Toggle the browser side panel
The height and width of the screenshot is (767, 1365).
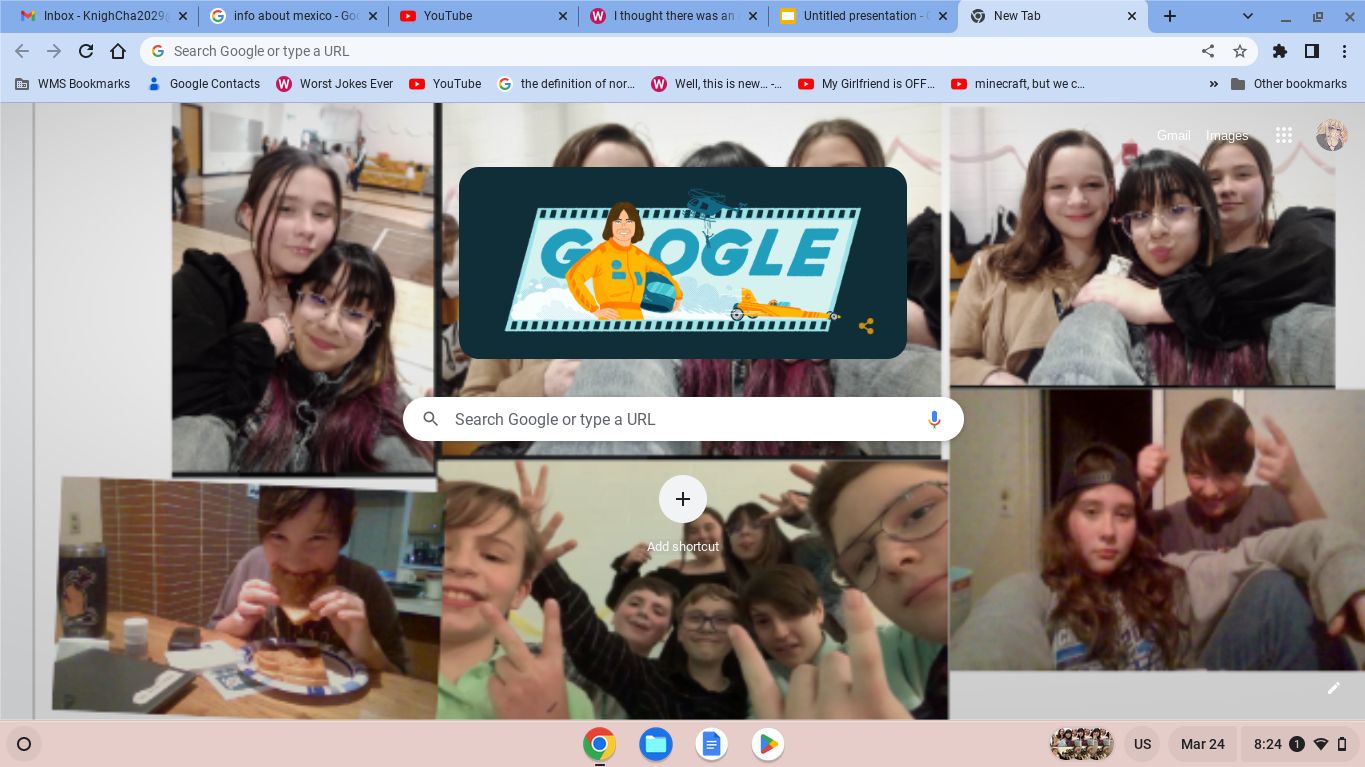point(1312,51)
